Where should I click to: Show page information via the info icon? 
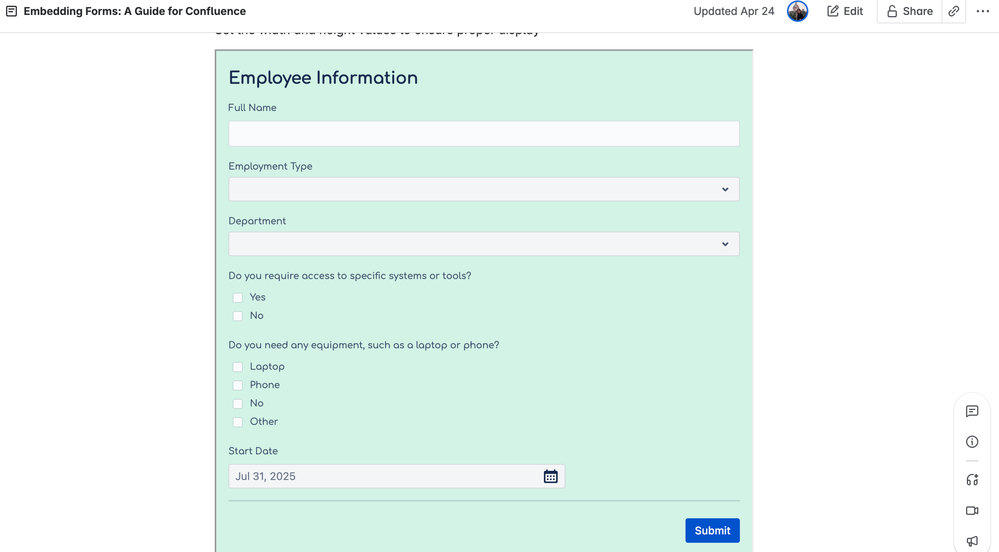click(972, 442)
